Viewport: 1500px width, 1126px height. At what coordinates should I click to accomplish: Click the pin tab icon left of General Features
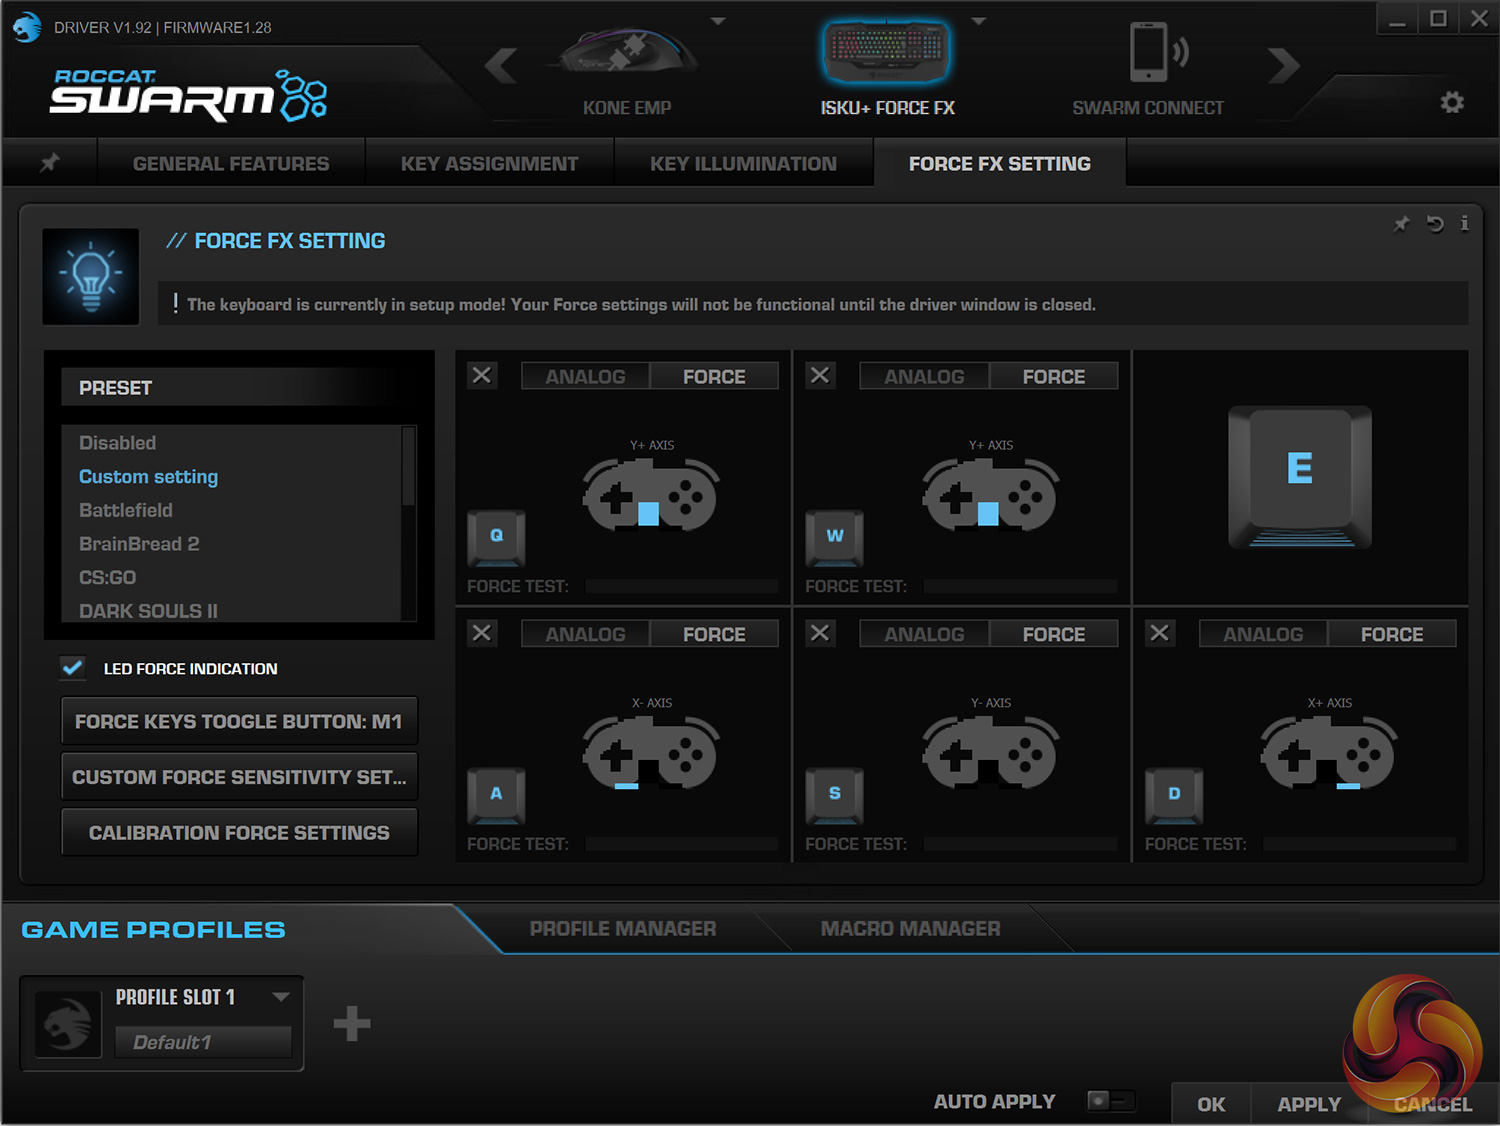[x=49, y=163]
